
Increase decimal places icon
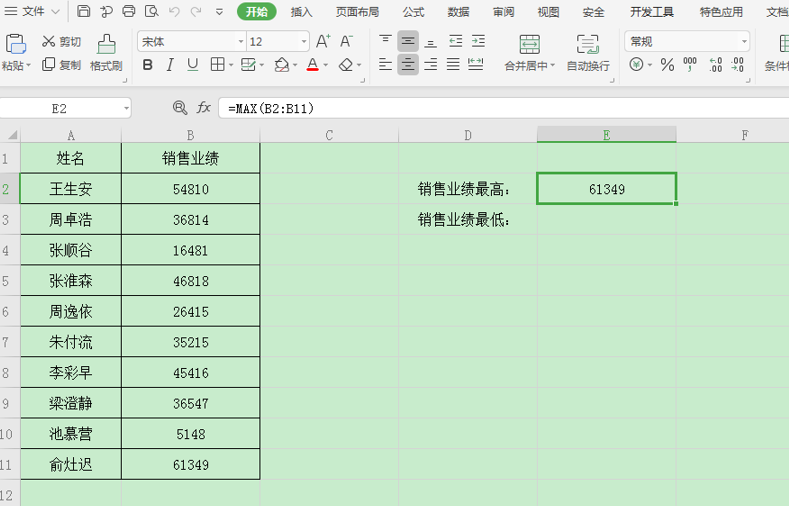pyautogui.click(x=715, y=64)
